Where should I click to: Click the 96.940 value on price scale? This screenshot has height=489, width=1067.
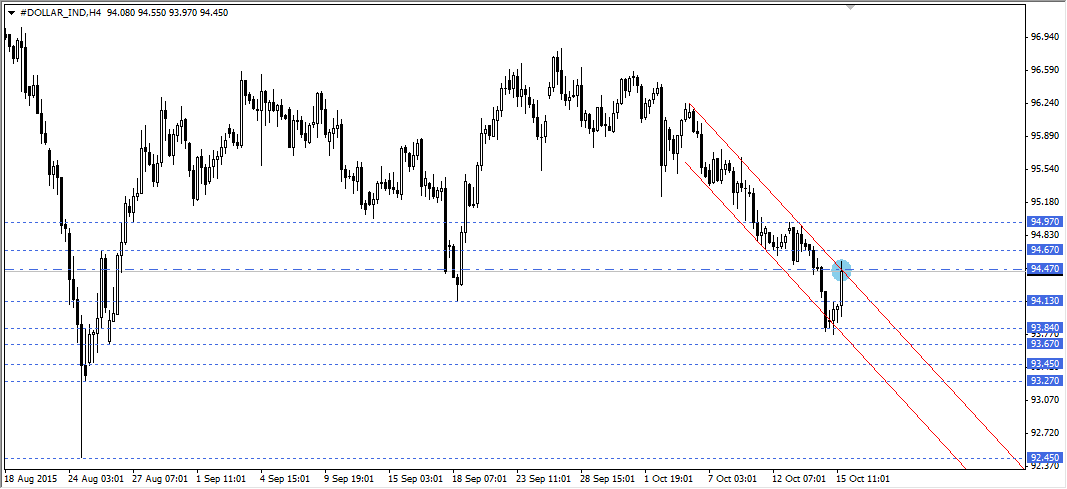click(x=1044, y=37)
